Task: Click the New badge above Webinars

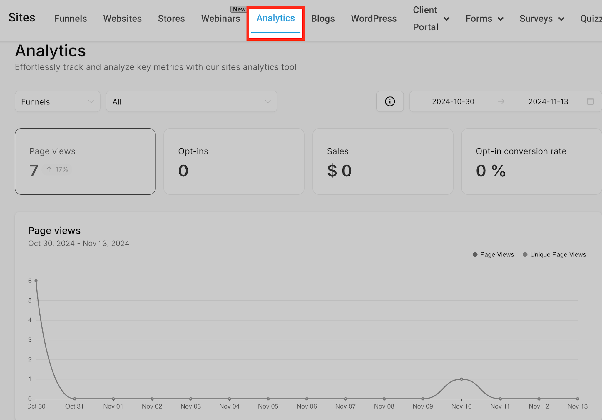Action: 238,9
